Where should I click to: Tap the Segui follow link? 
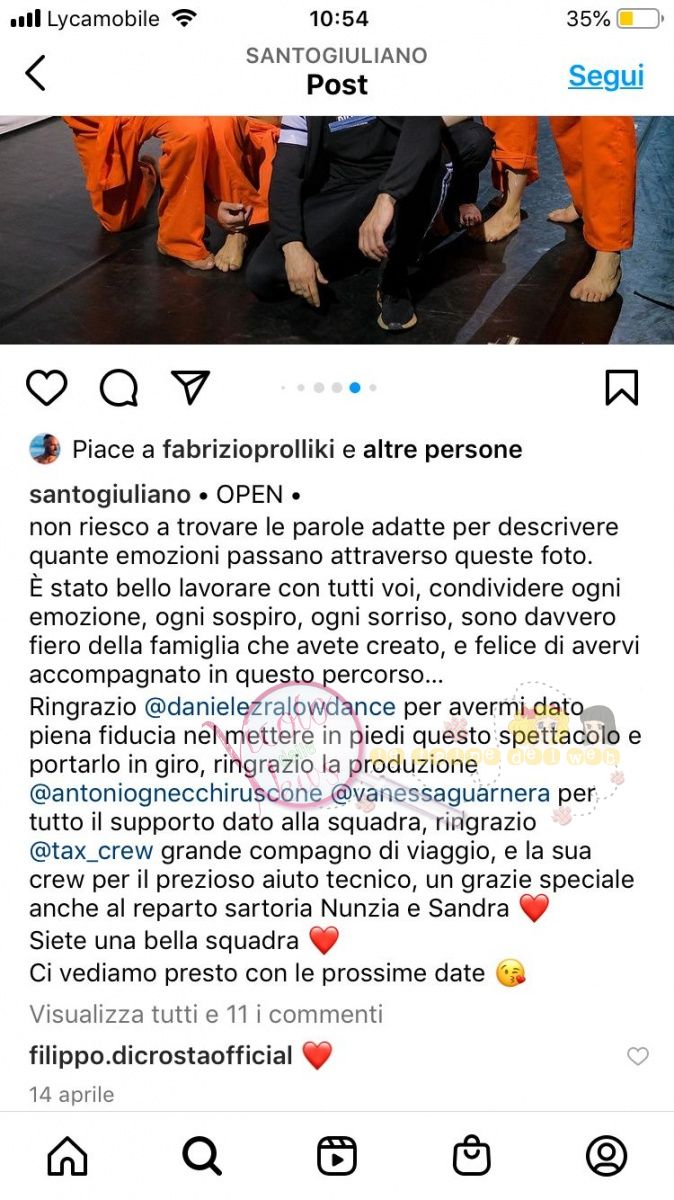(606, 76)
